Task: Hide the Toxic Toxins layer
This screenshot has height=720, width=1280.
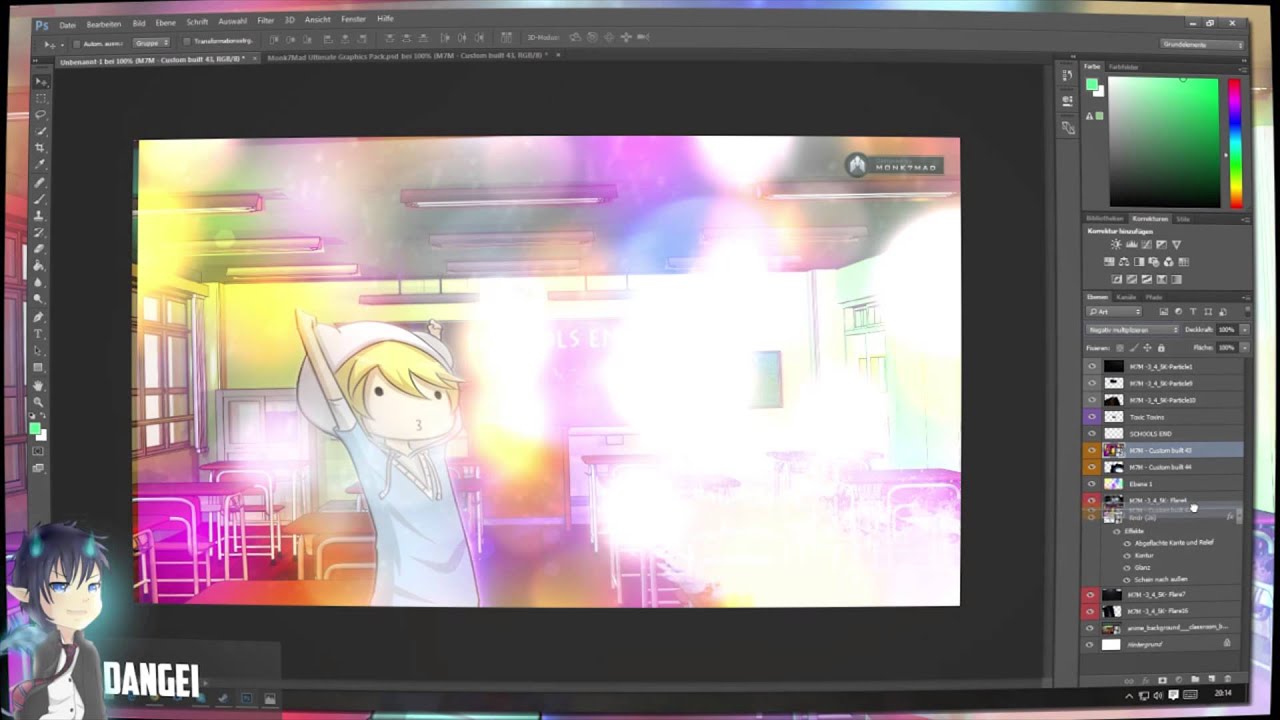Action: coord(1092,417)
